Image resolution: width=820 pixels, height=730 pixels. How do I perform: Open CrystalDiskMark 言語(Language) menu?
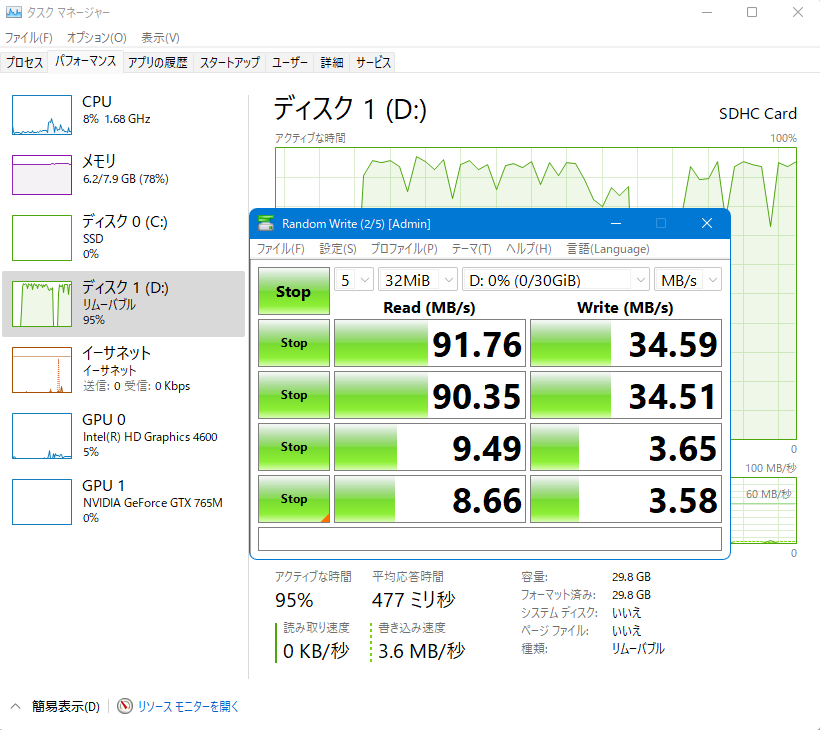click(608, 249)
